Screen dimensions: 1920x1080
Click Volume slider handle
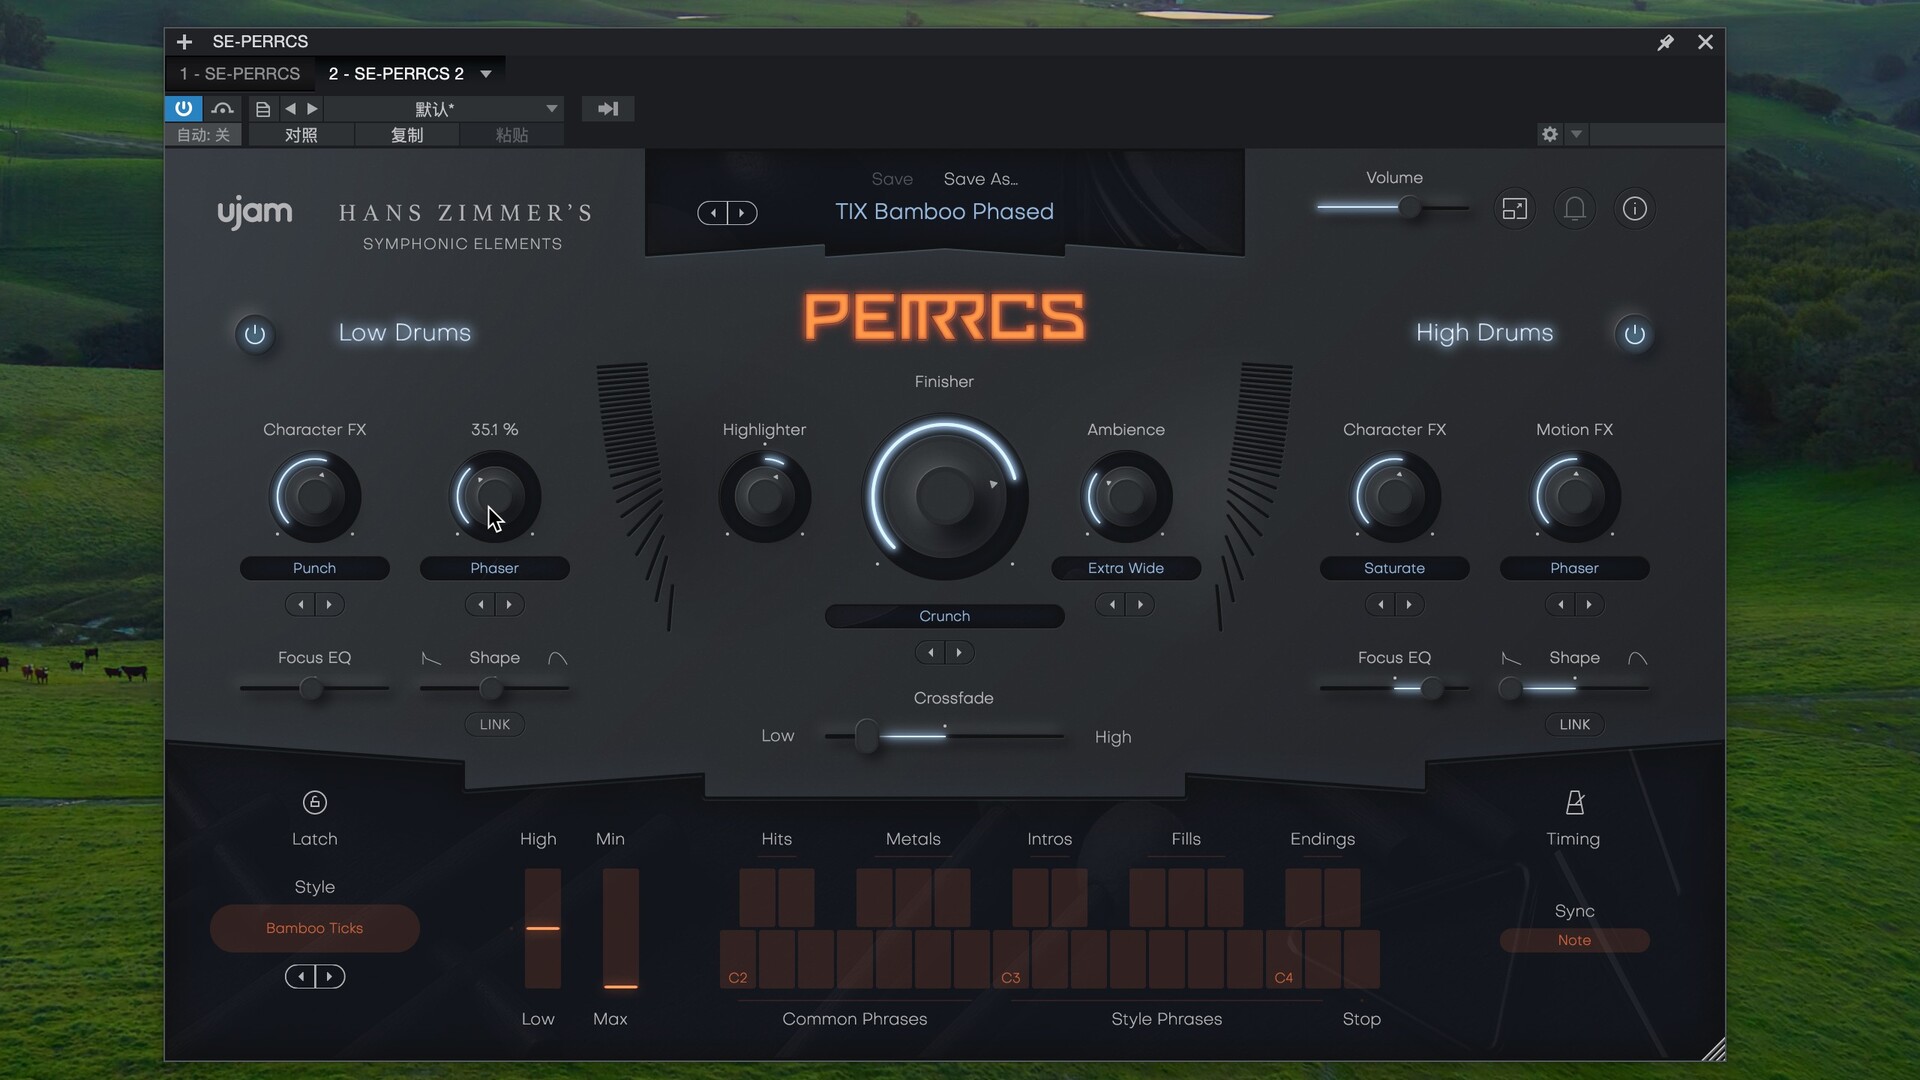click(1409, 208)
